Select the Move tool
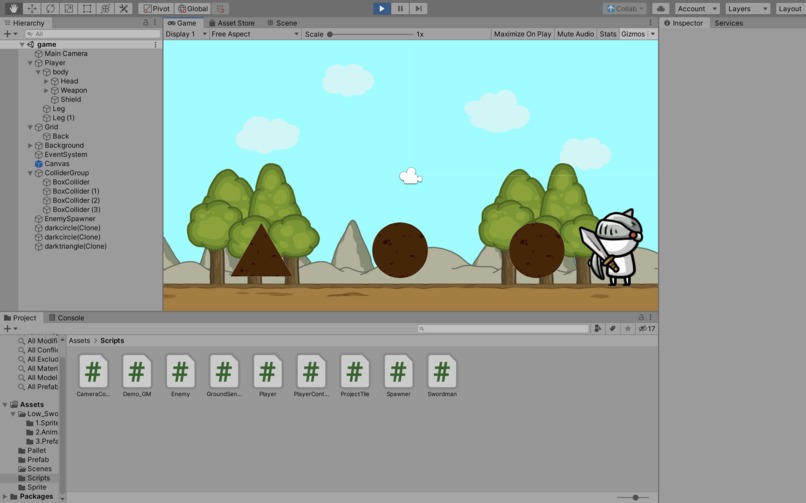 [32, 8]
